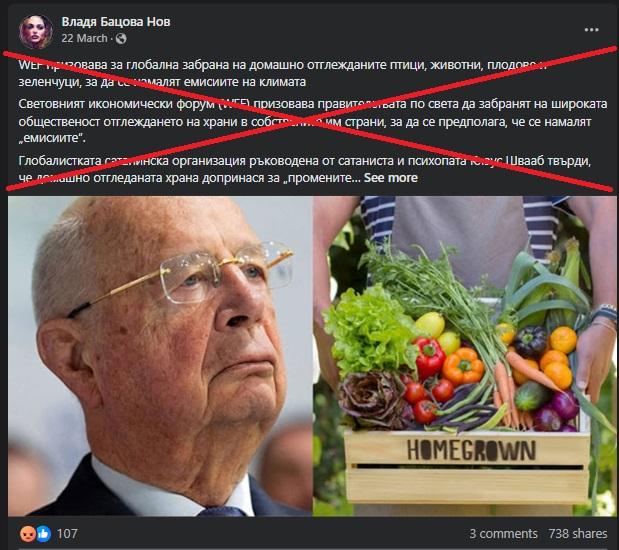Image resolution: width=619 pixels, height=550 pixels.
Task: Click the second paragraph of the post
Action: [x=313, y=121]
